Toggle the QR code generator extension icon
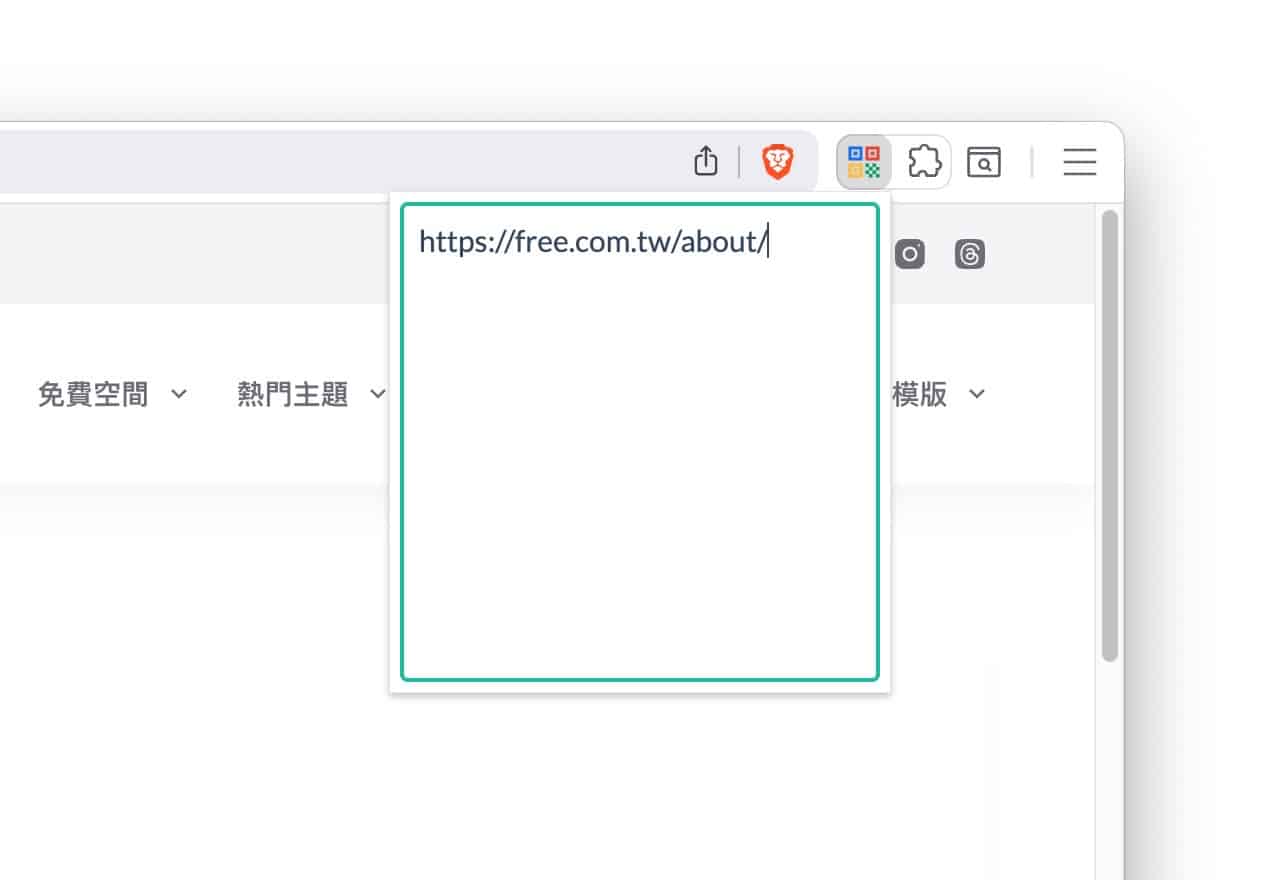The height and width of the screenshot is (880, 1280). (864, 161)
